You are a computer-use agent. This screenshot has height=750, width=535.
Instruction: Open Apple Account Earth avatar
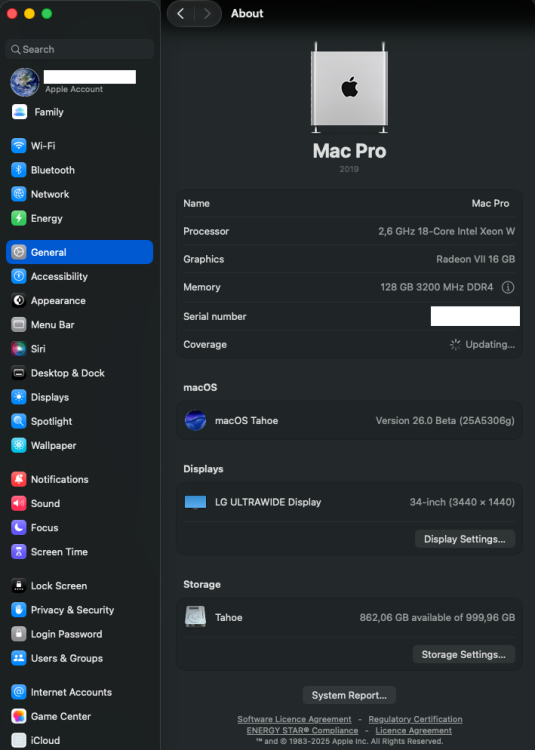25,82
